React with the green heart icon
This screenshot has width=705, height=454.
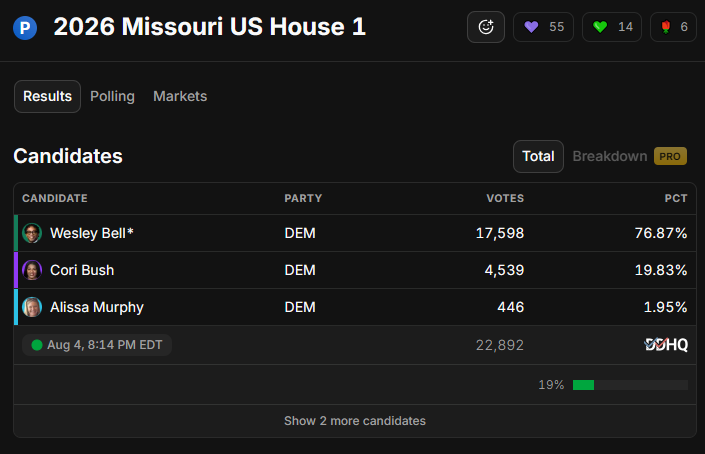point(600,27)
